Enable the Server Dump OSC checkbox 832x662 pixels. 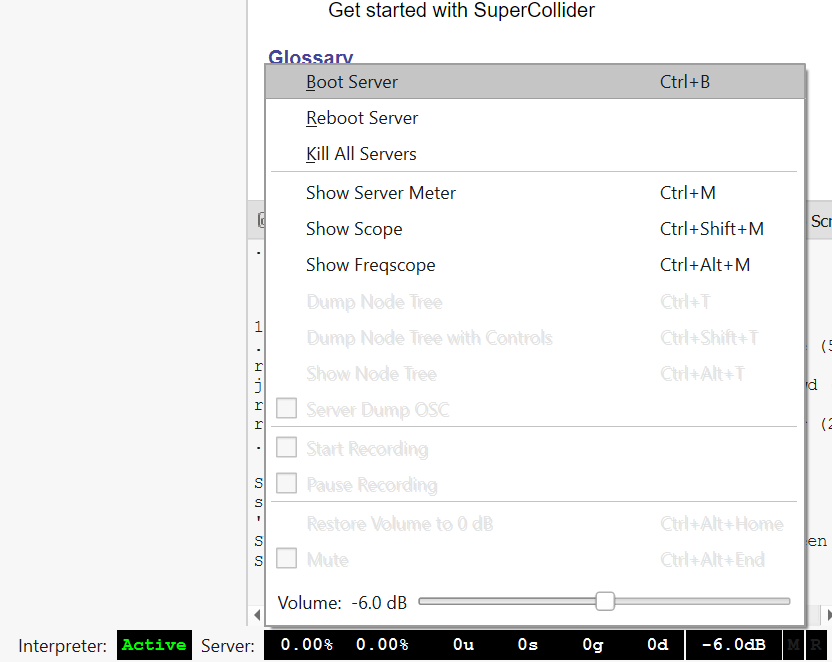tap(286, 408)
